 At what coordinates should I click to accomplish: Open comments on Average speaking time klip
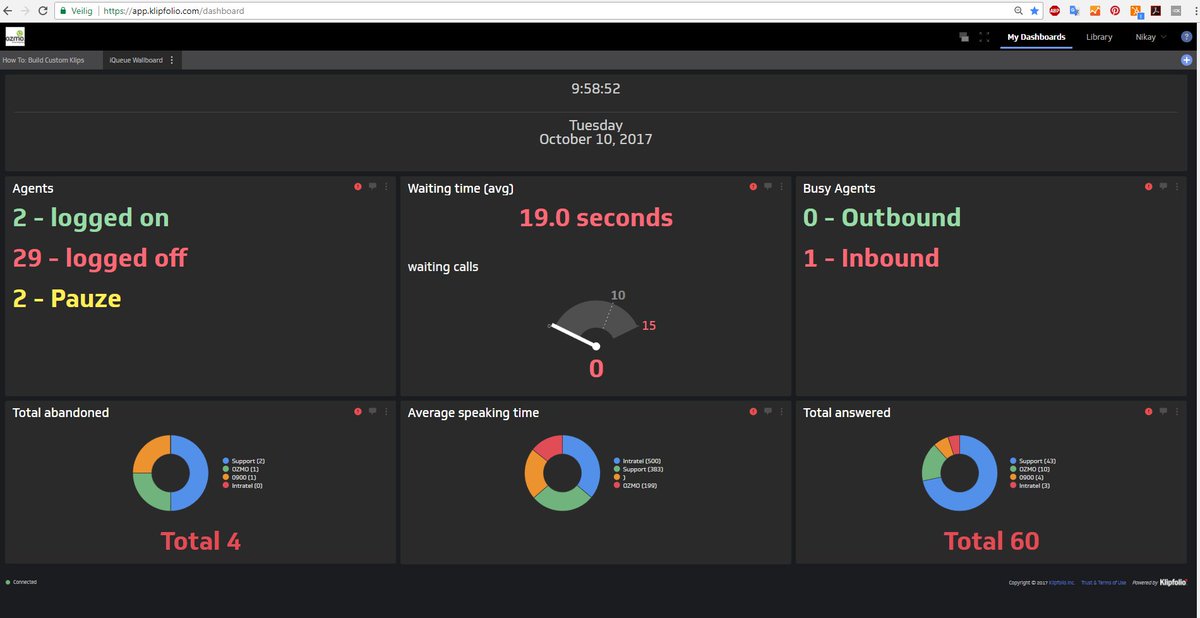pyautogui.click(x=768, y=411)
